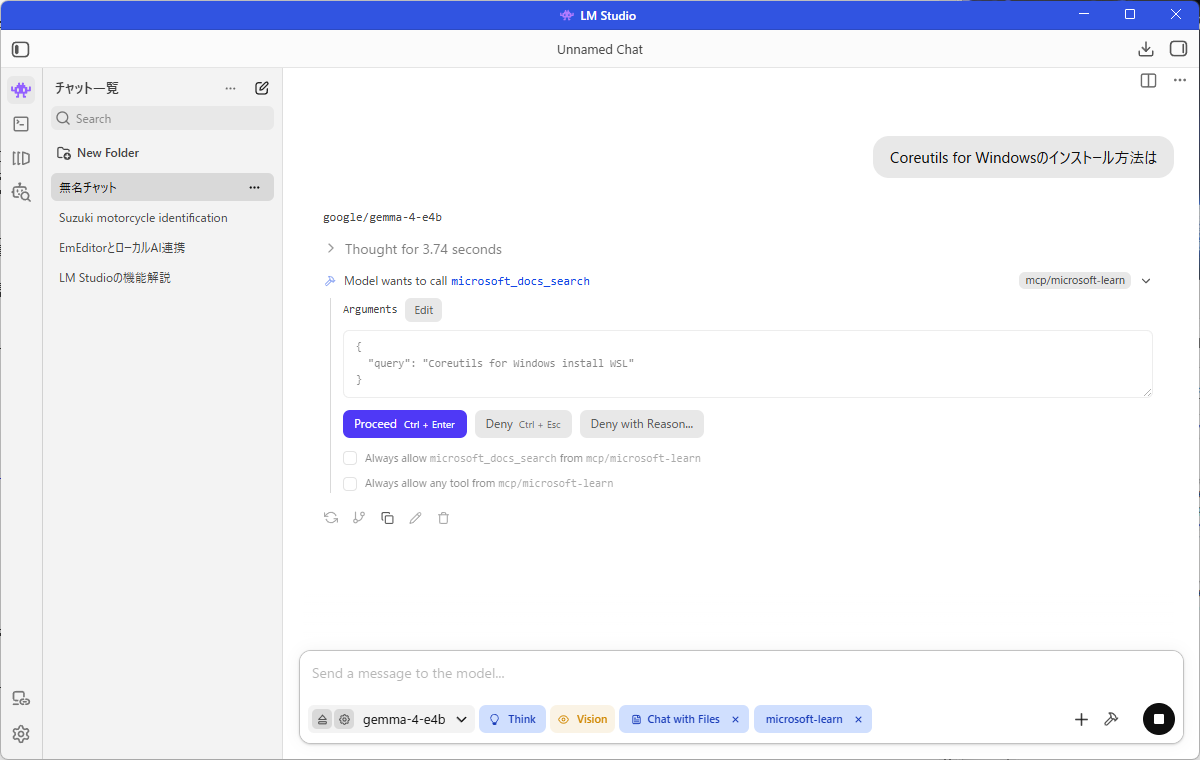The height and width of the screenshot is (760, 1200).
Task: Toggle the Think option
Action: [x=512, y=719]
